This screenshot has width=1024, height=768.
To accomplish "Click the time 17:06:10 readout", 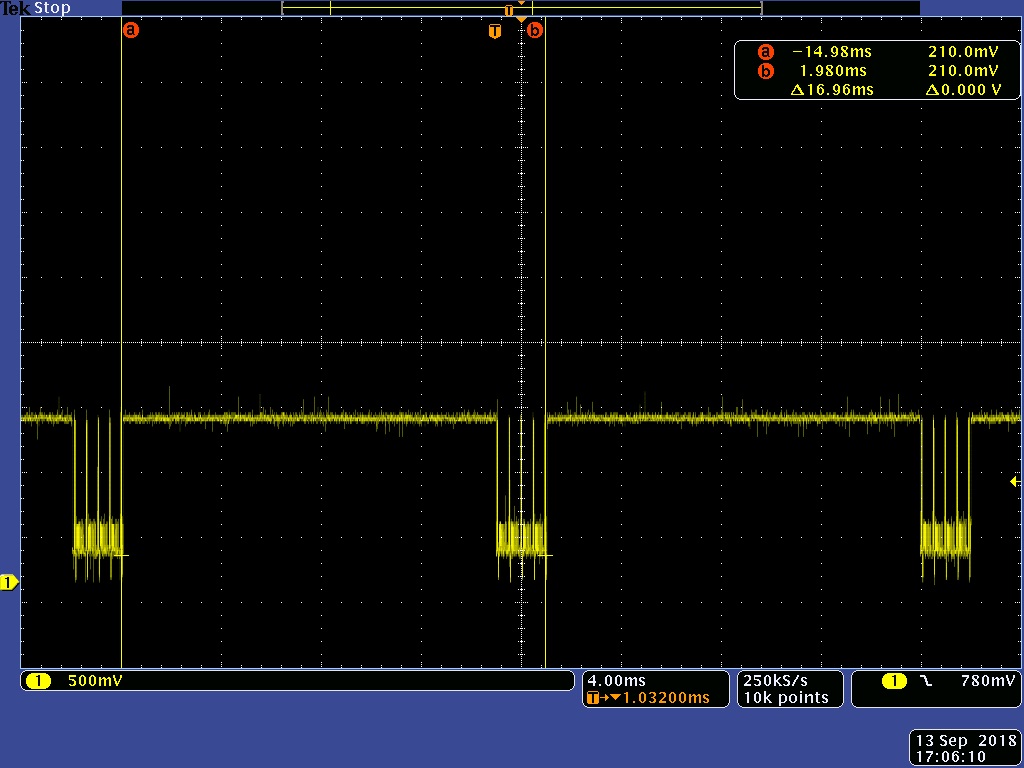I will click(x=951, y=758).
